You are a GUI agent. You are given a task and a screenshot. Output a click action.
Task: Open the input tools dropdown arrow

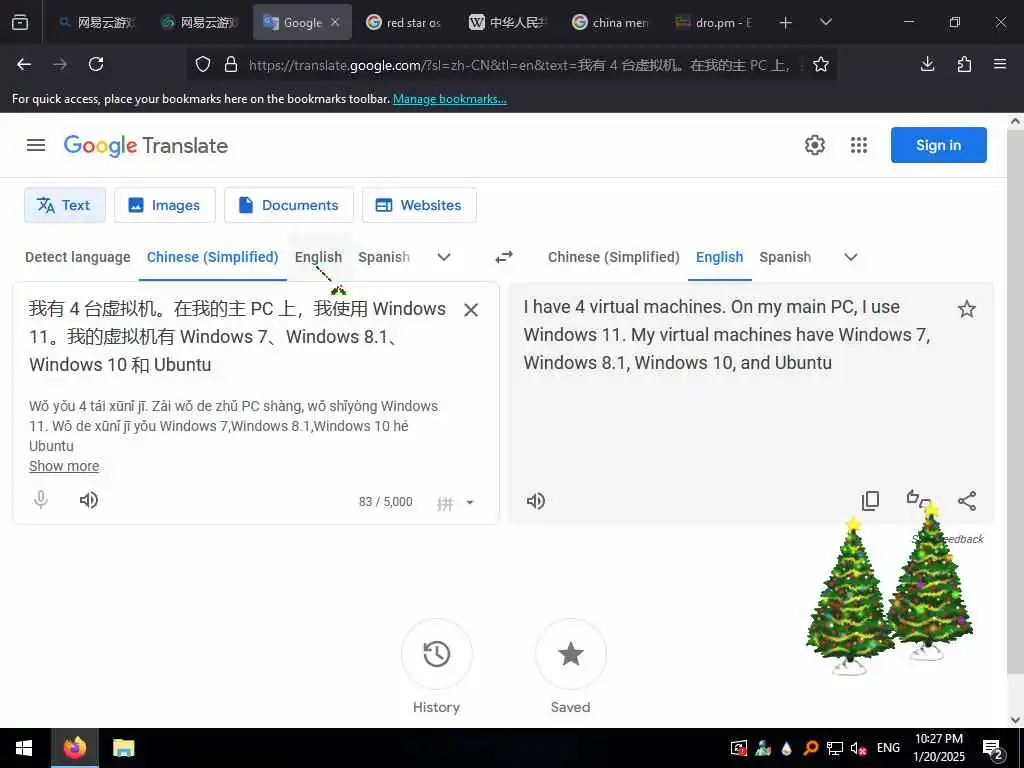click(470, 503)
